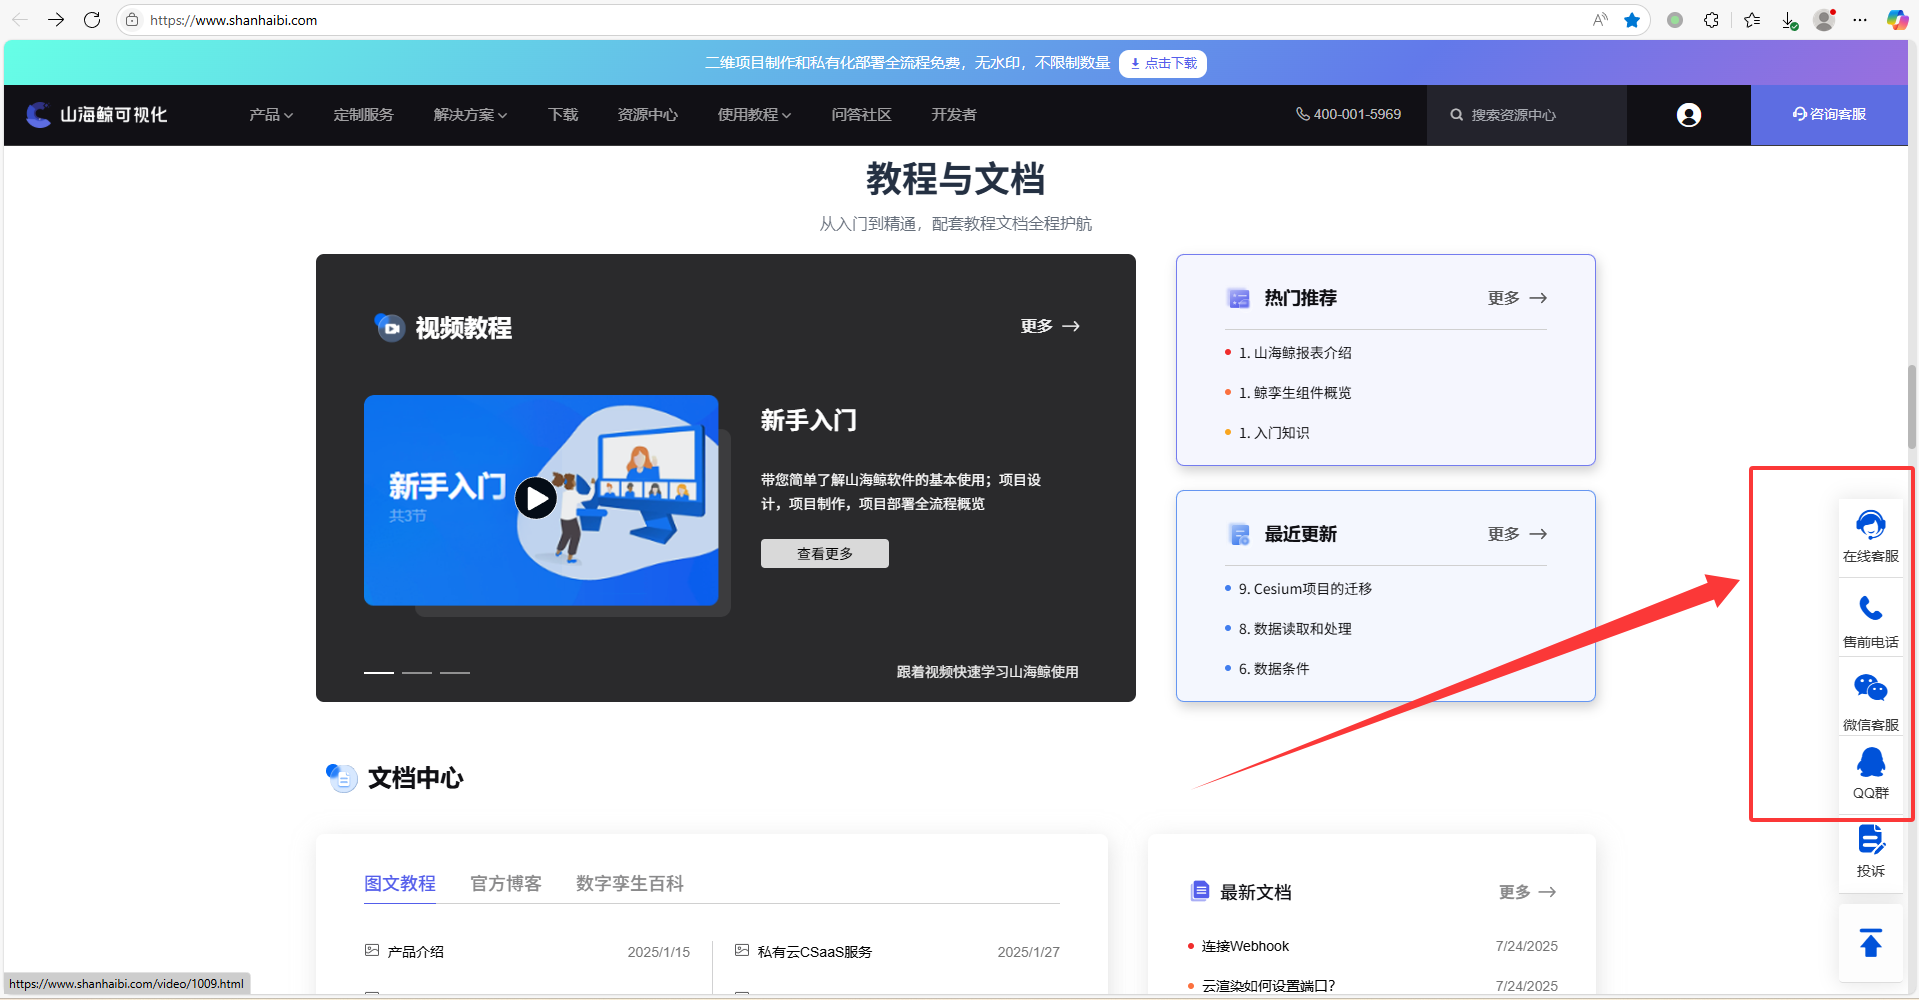
Task: Switch to the 数字孪生百科 tab
Action: click(630, 884)
